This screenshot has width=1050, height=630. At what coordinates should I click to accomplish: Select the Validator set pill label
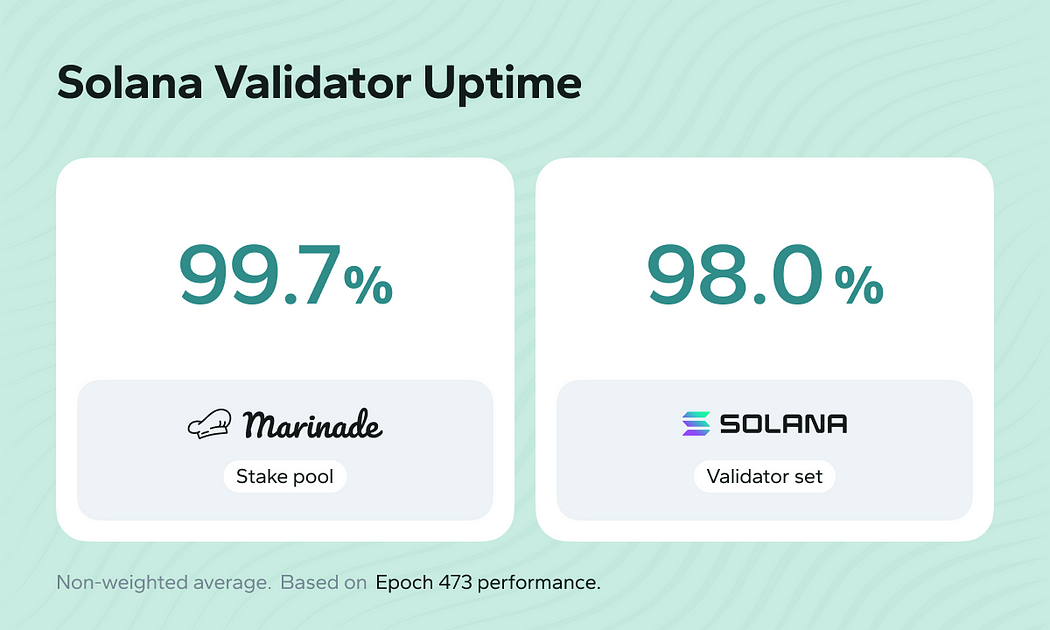pyautogui.click(x=764, y=476)
